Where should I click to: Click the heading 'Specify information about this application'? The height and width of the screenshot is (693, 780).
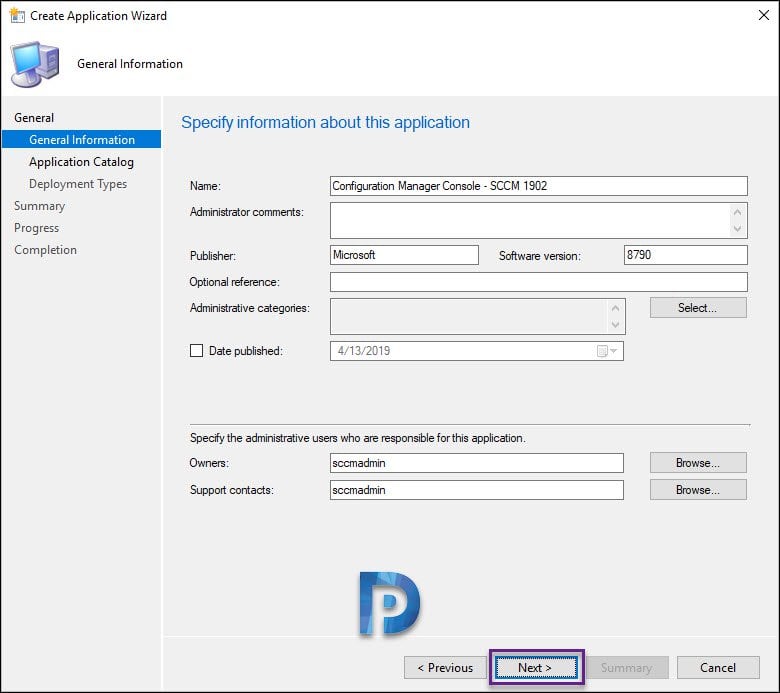coord(325,122)
